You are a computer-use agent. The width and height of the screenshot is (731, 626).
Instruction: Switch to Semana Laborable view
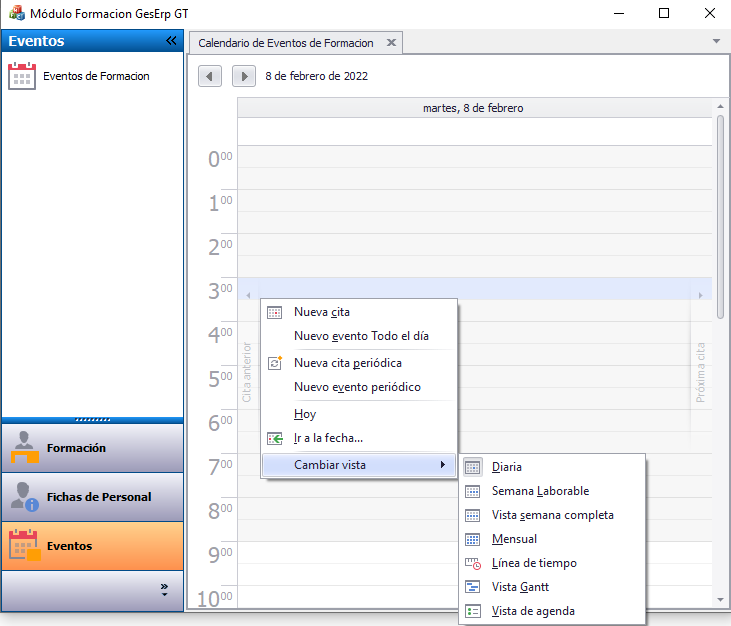(552, 491)
